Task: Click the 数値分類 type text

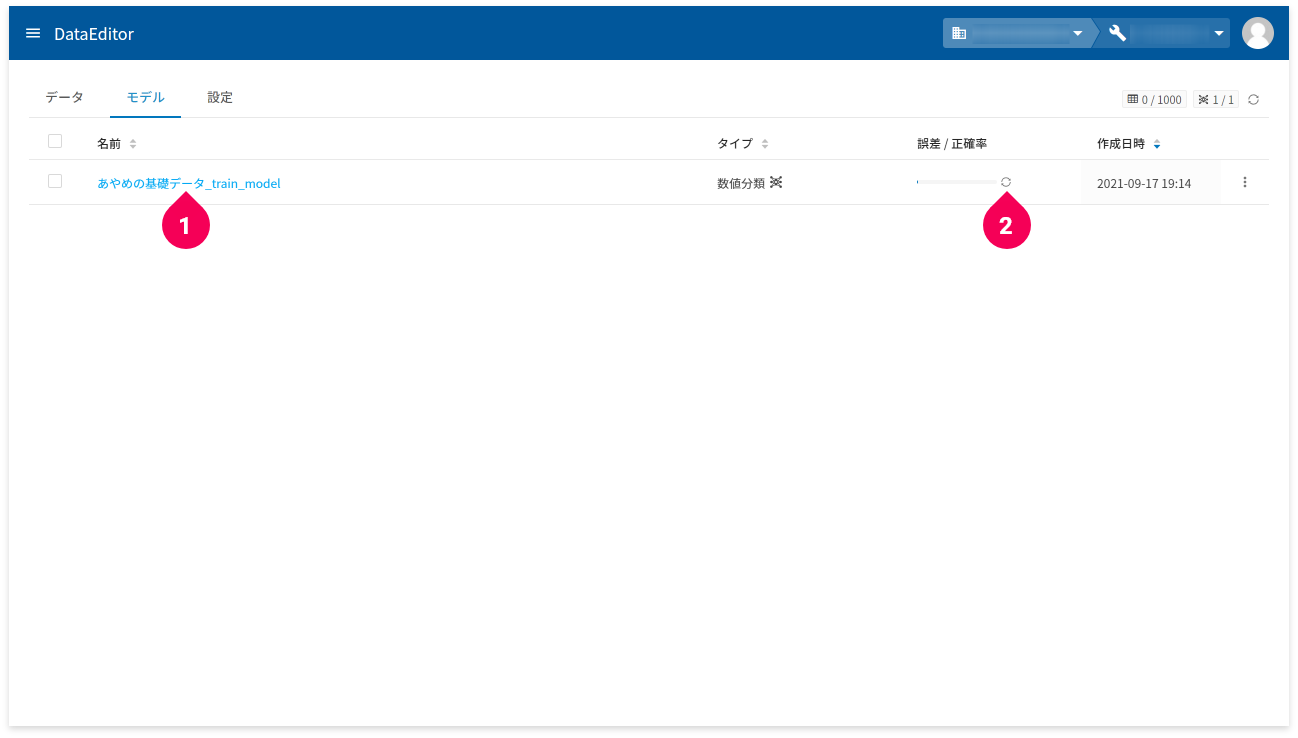Action: (x=741, y=183)
